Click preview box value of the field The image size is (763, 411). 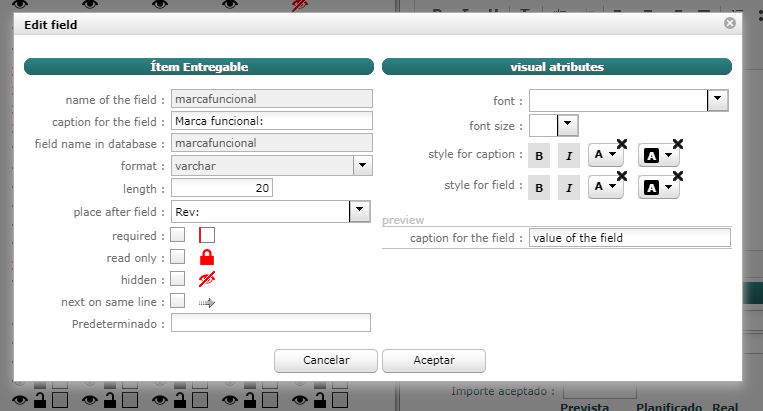630,238
